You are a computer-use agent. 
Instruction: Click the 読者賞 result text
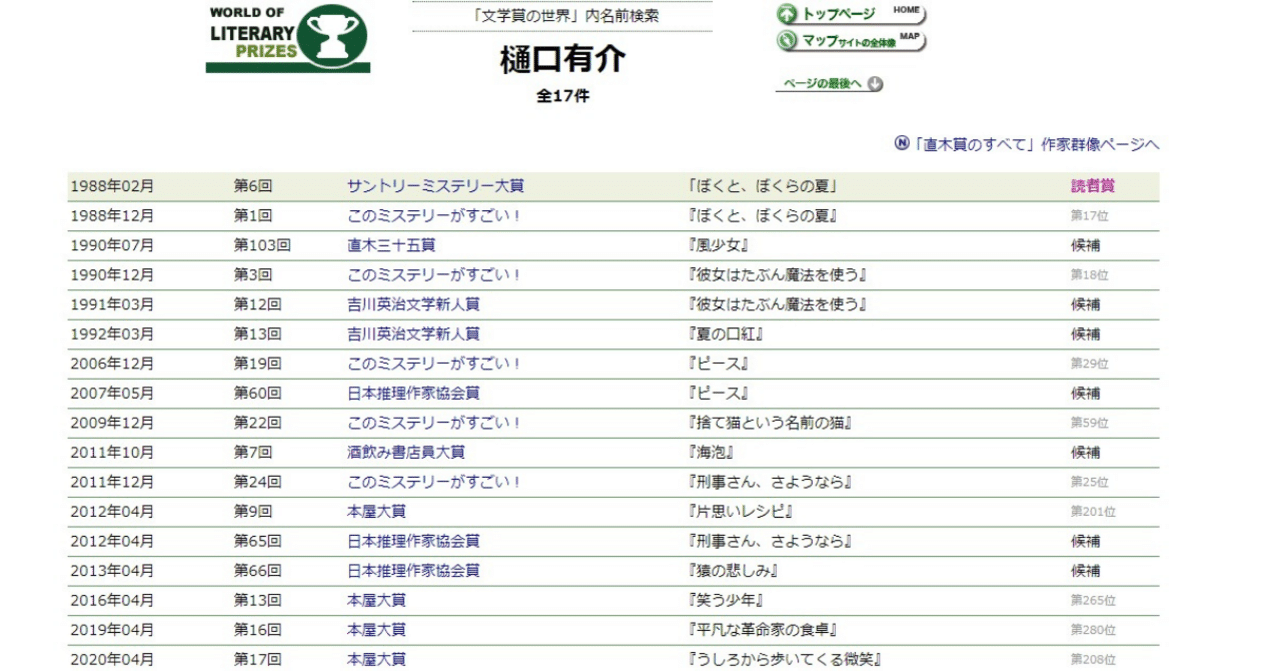[1093, 186]
